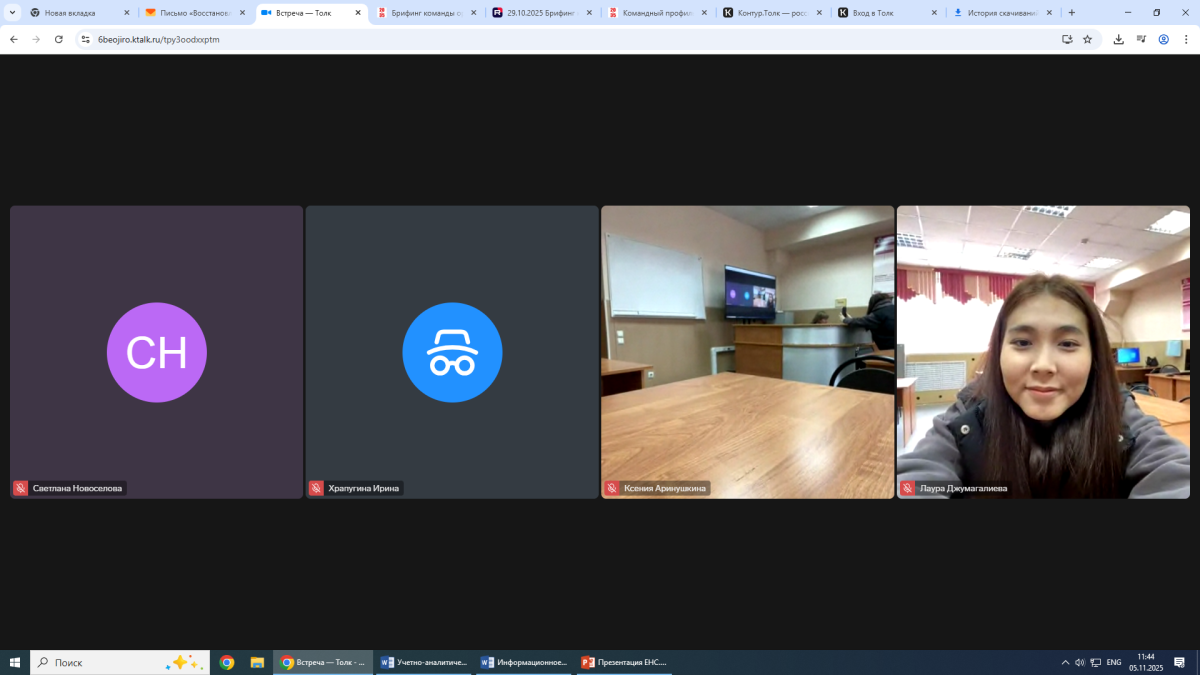The height and width of the screenshot is (675, 1200).
Task: Reload the meeting page
Action: coord(59,39)
